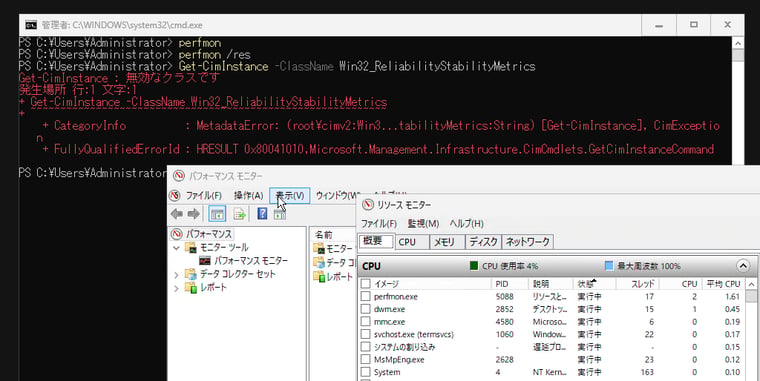
Task: Sort processes by 説明 column header
Action: click(x=550, y=284)
